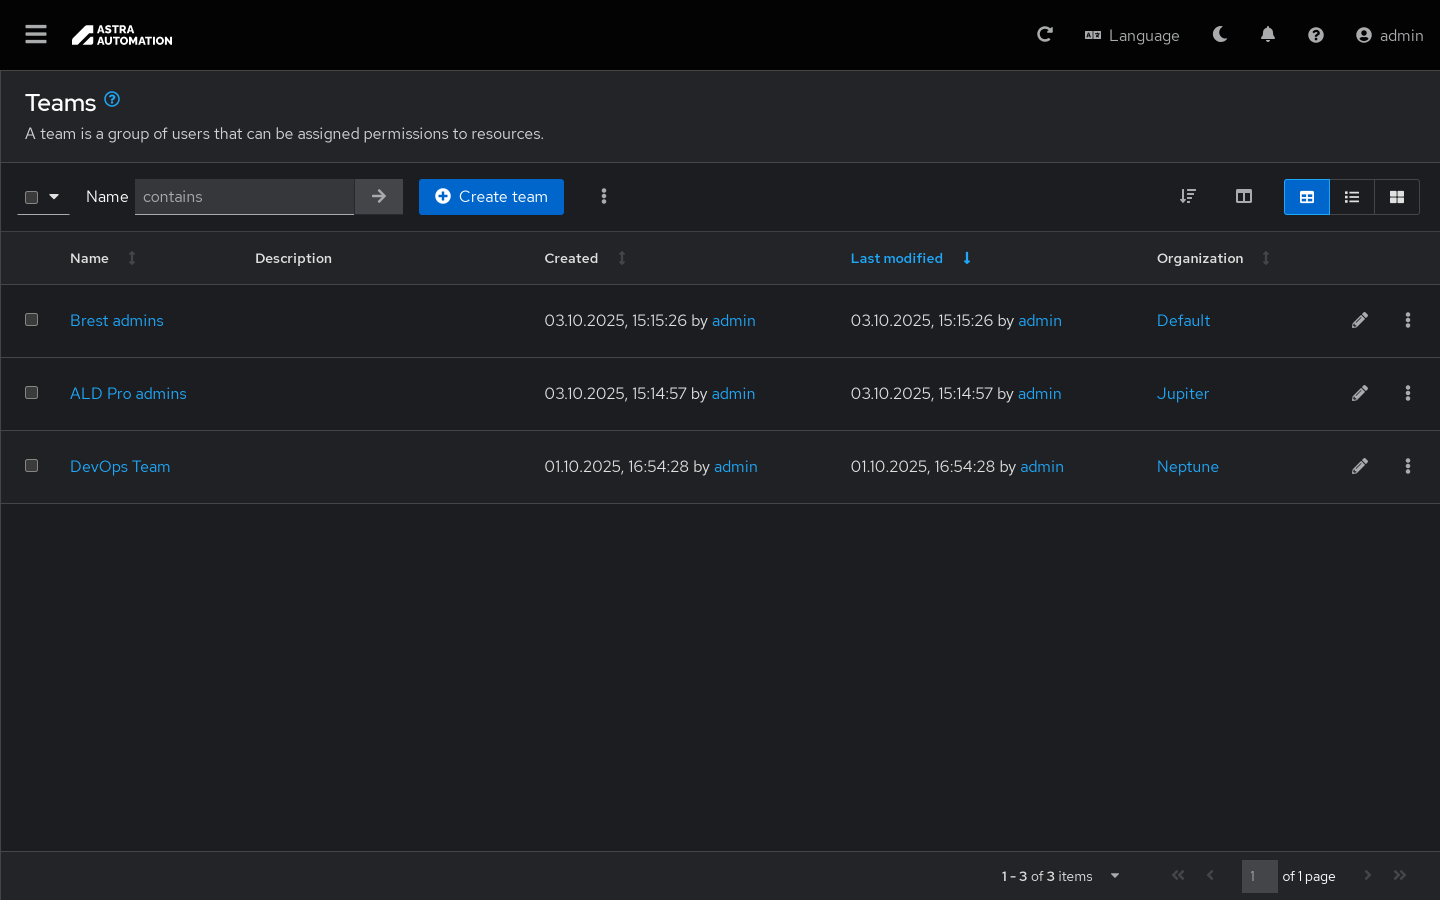The height and width of the screenshot is (900, 1440).
Task: Open the Language menu
Action: [x=1132, y=35]
